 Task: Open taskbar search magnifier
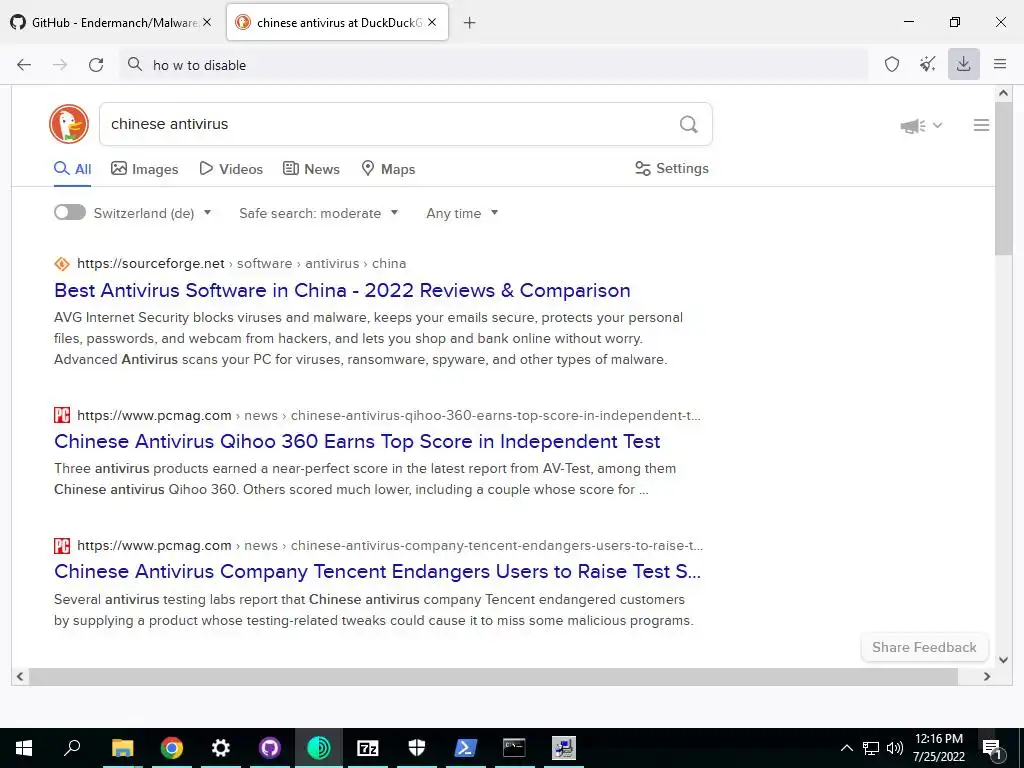(72, 748)
